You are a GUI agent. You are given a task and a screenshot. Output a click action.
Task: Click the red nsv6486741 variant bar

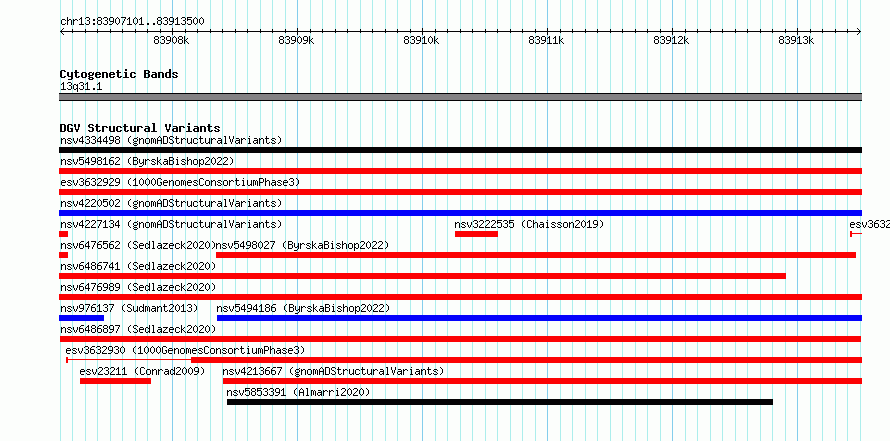422,276
